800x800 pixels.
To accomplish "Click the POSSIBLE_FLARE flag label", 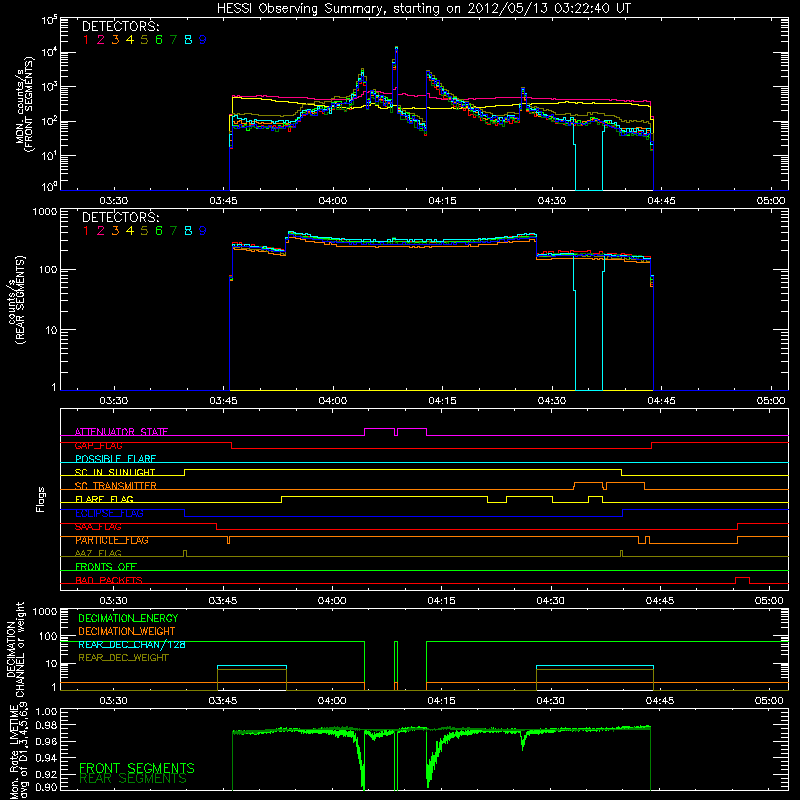I will click(x=115, y=459).
